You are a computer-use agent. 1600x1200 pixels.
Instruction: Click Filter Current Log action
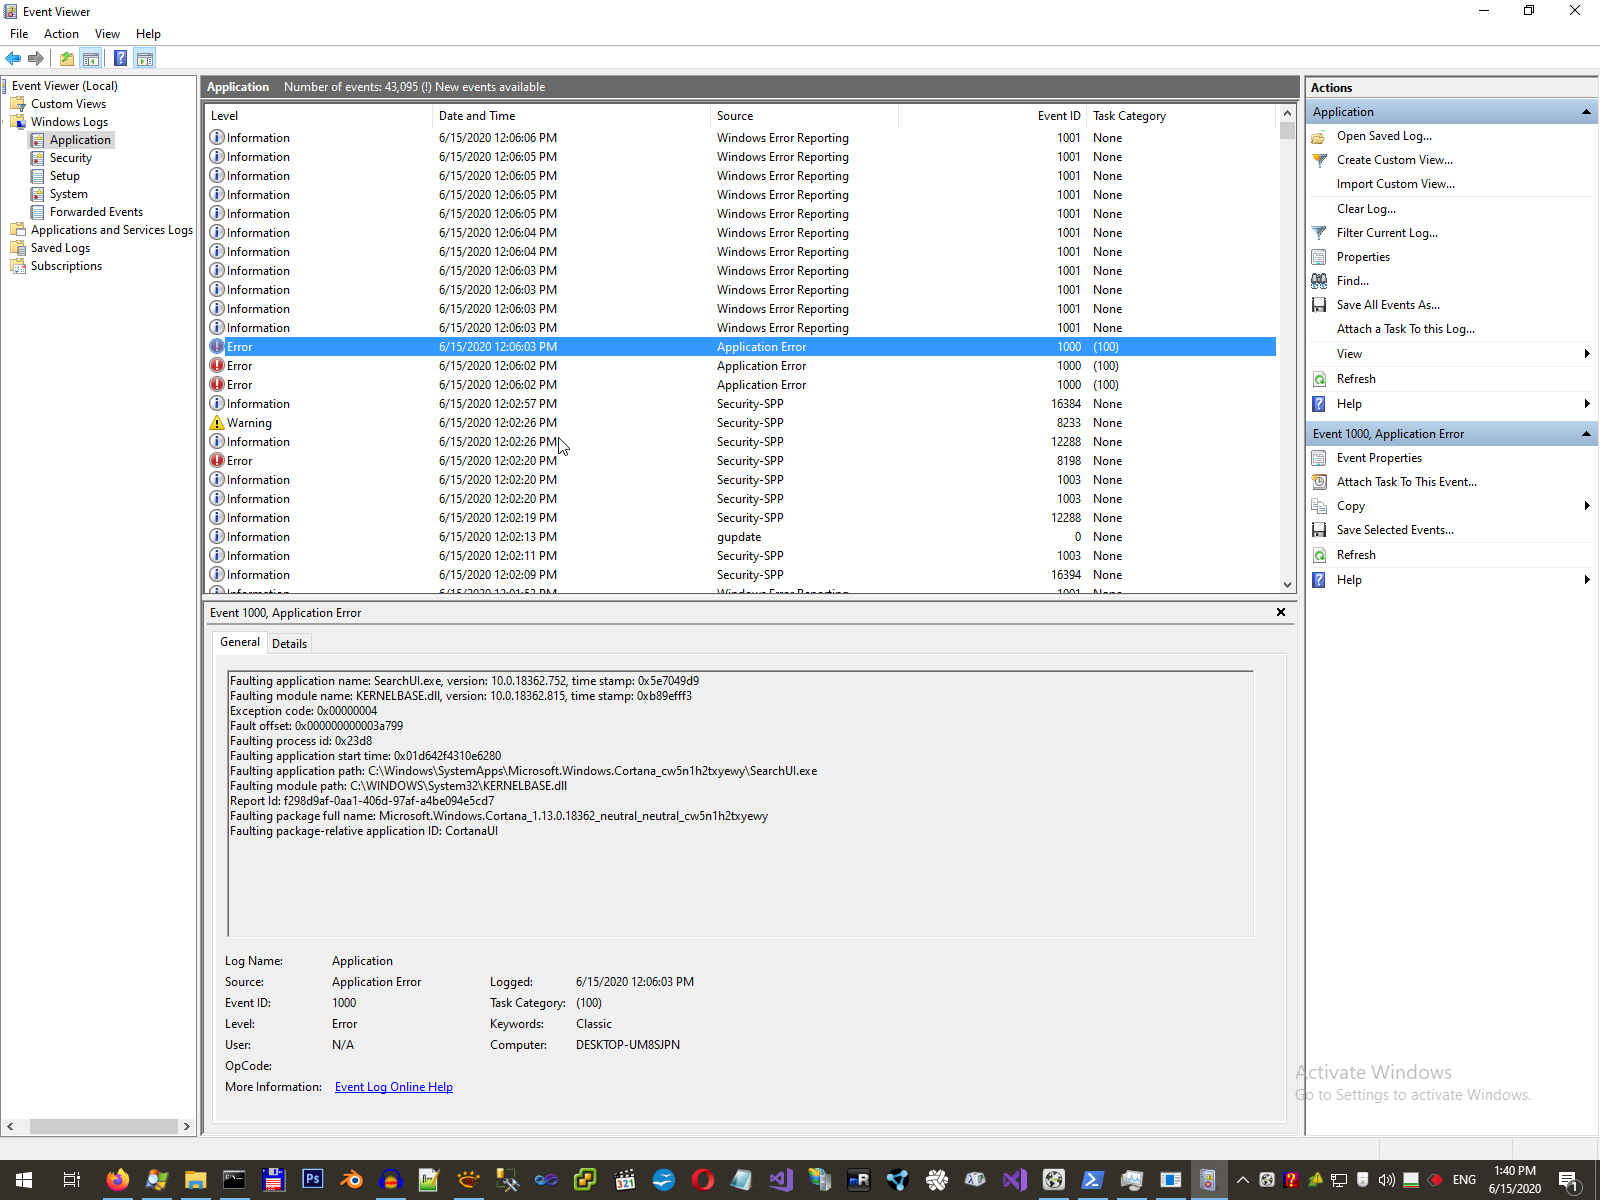[1387, 233]
